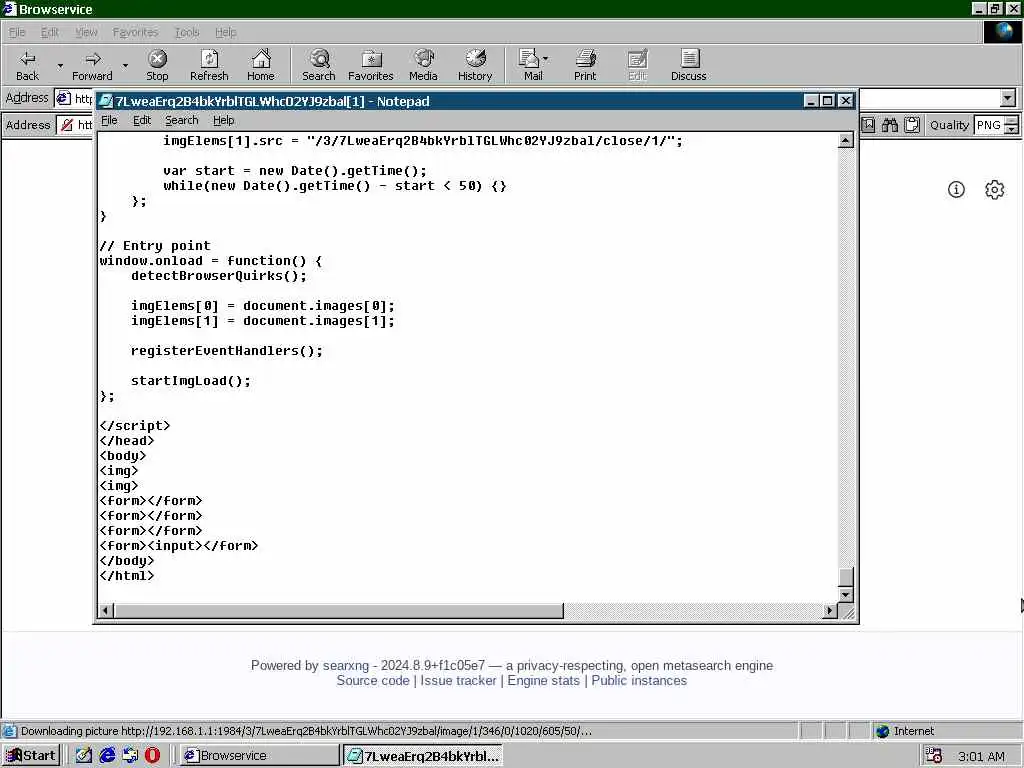1024x768 pixels.
Task: Click the system tray scheduler icon
Action: click(x=934, y=756)
